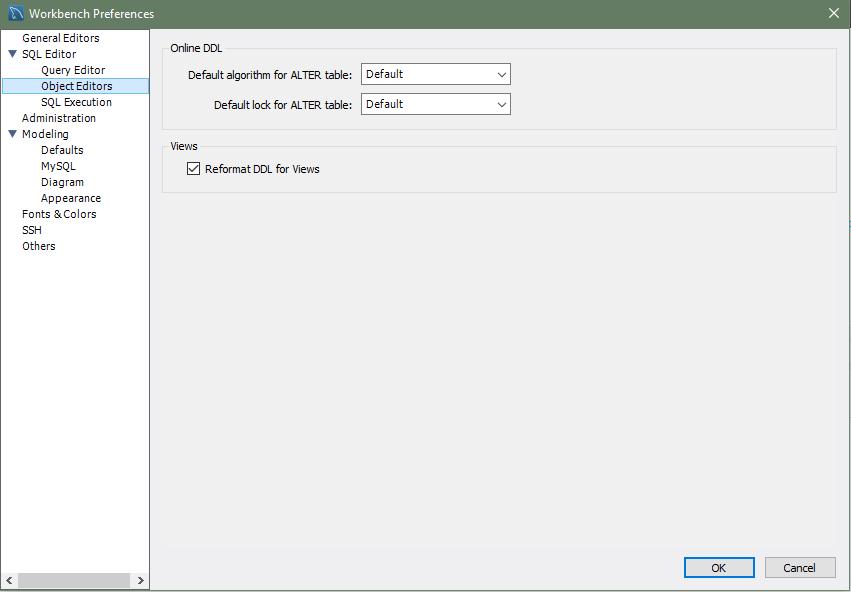
Task: Select the Administration preferences section
Action: (x=59, y=118)
